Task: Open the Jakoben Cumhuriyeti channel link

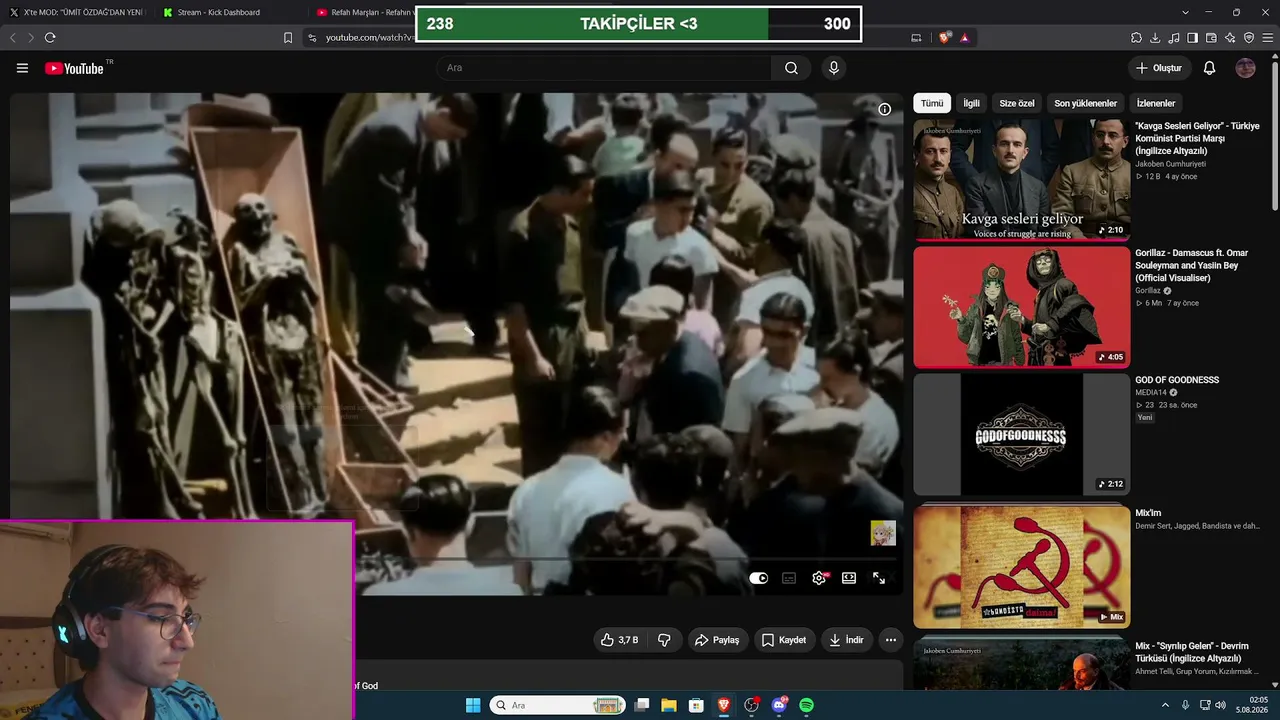Action: [x=1170, y=164]
